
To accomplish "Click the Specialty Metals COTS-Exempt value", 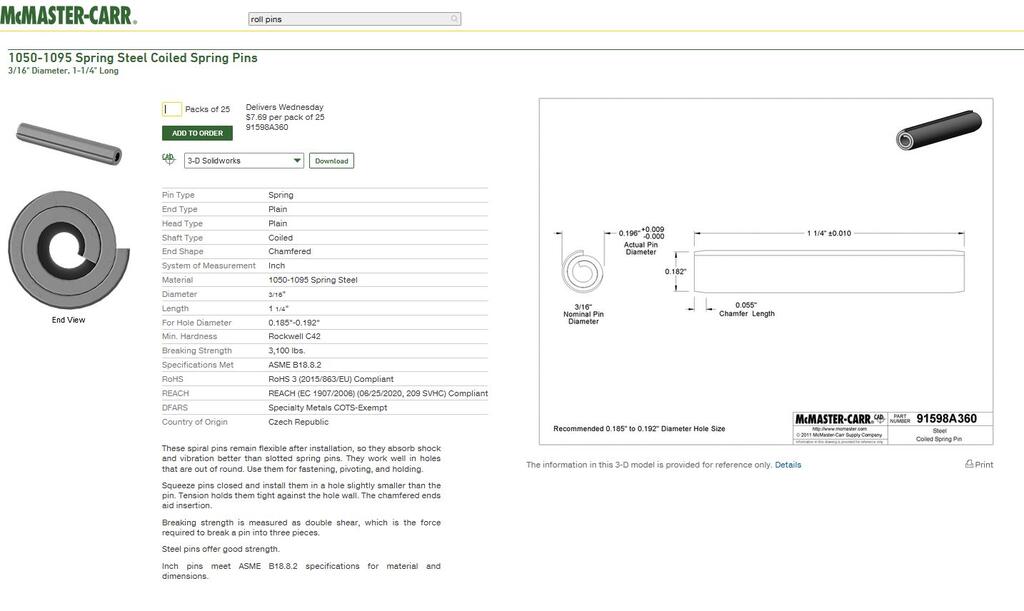I will coord(328,408).
